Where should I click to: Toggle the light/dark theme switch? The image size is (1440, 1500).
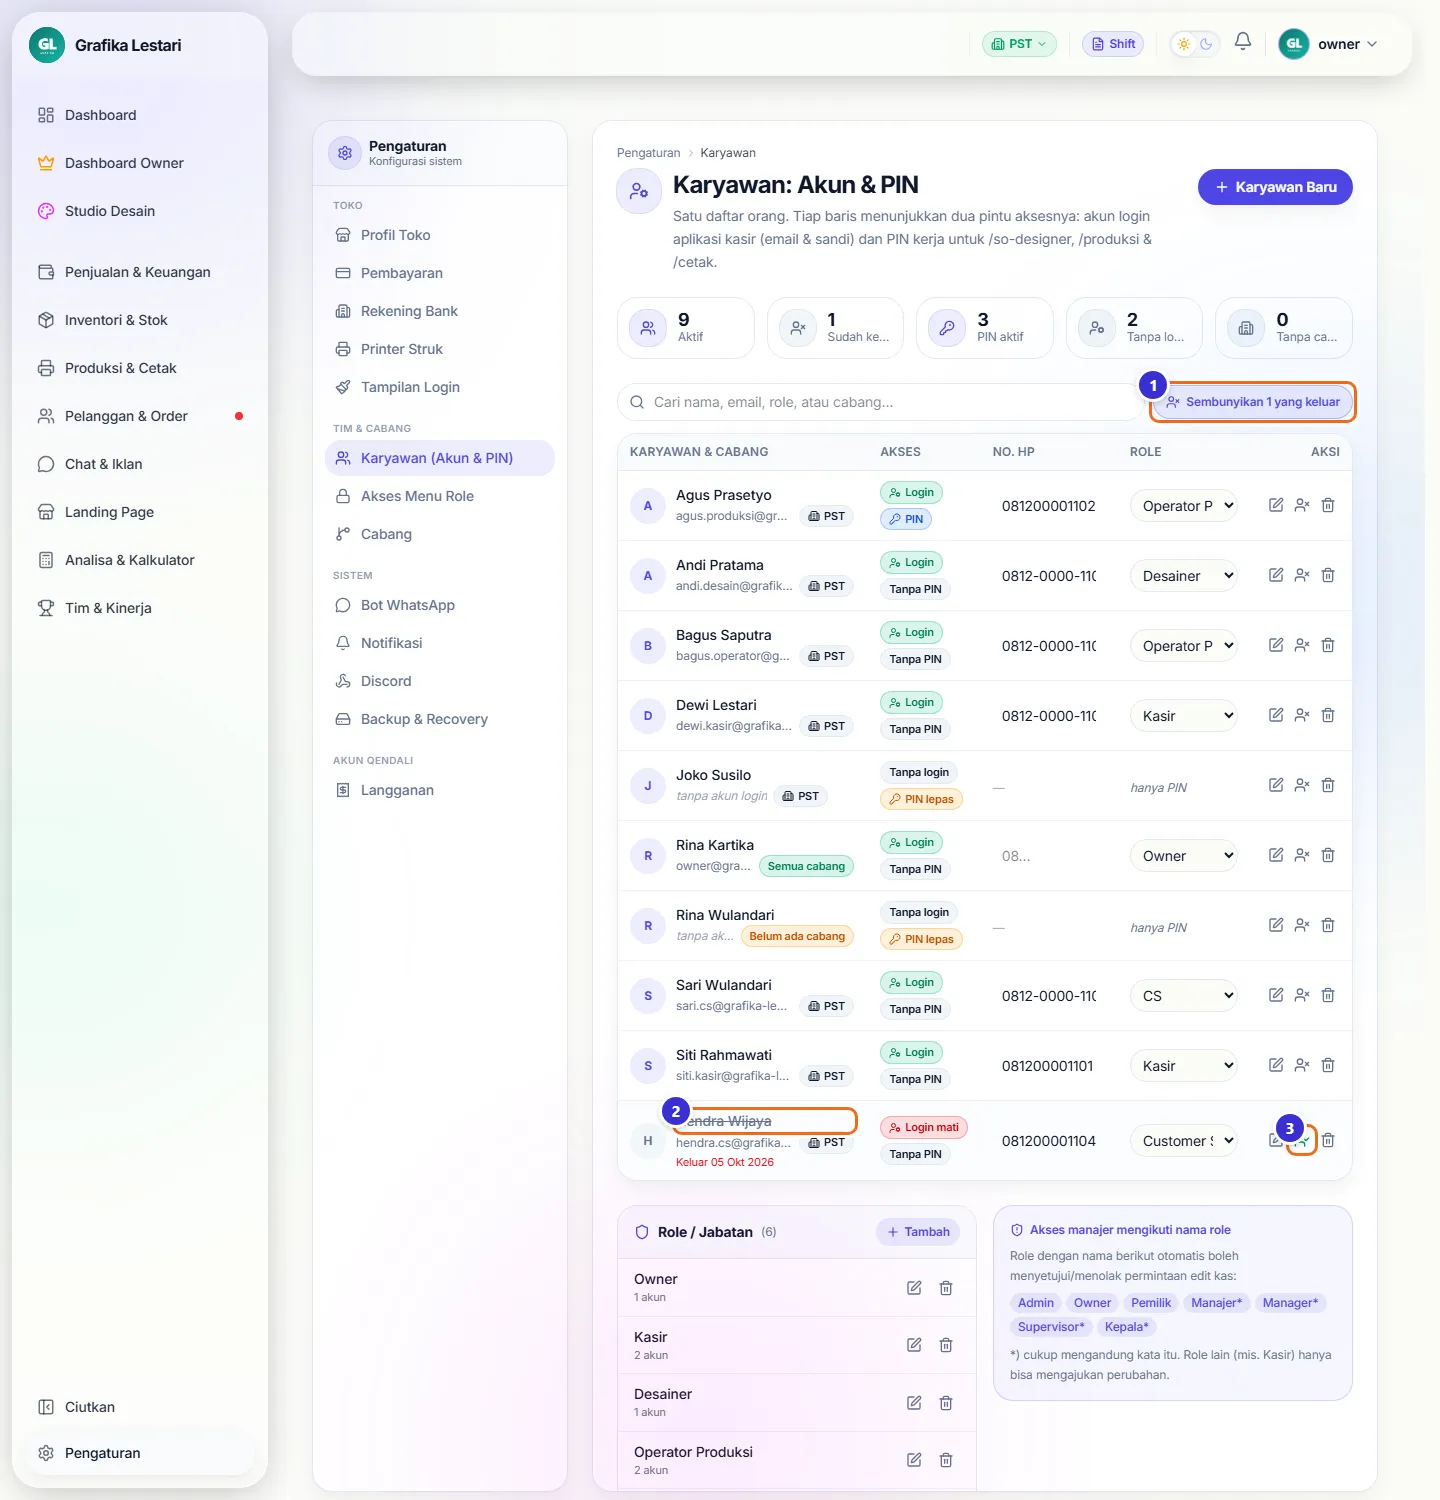click(x=1195, y=44)
